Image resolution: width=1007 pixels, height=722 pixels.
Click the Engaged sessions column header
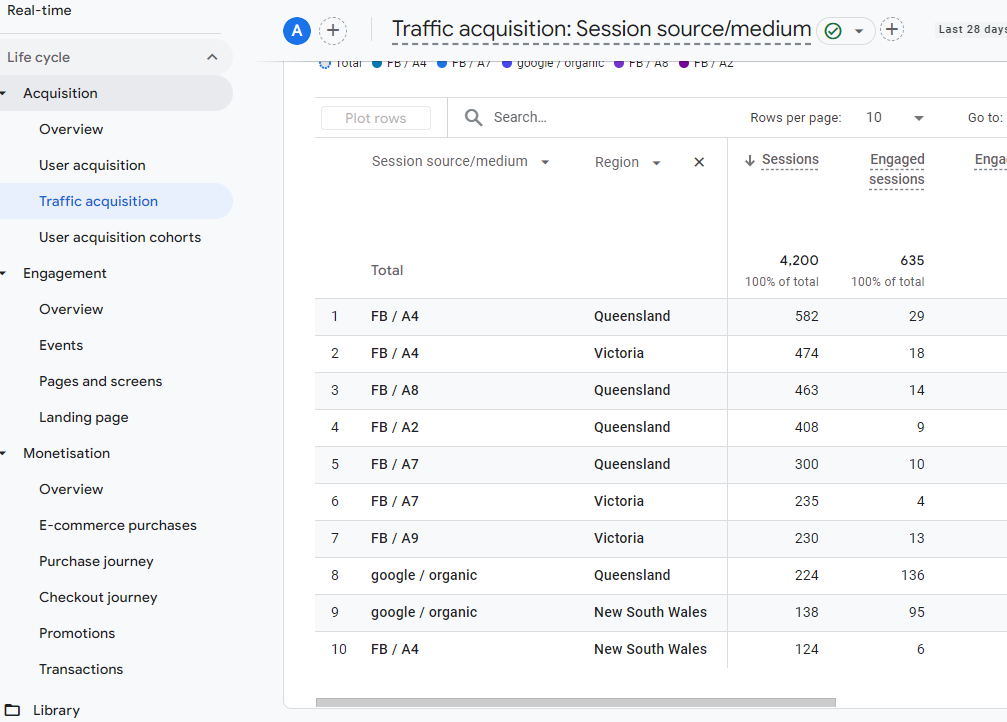pos(896,169)
